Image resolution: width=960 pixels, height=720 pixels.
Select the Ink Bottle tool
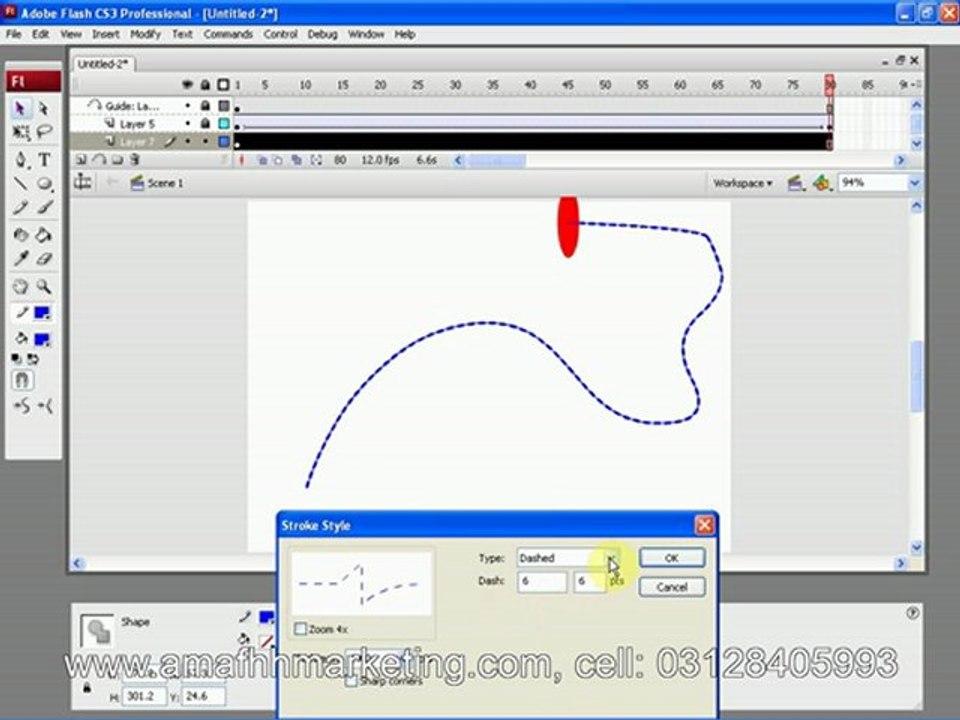[x=20, y=234]
